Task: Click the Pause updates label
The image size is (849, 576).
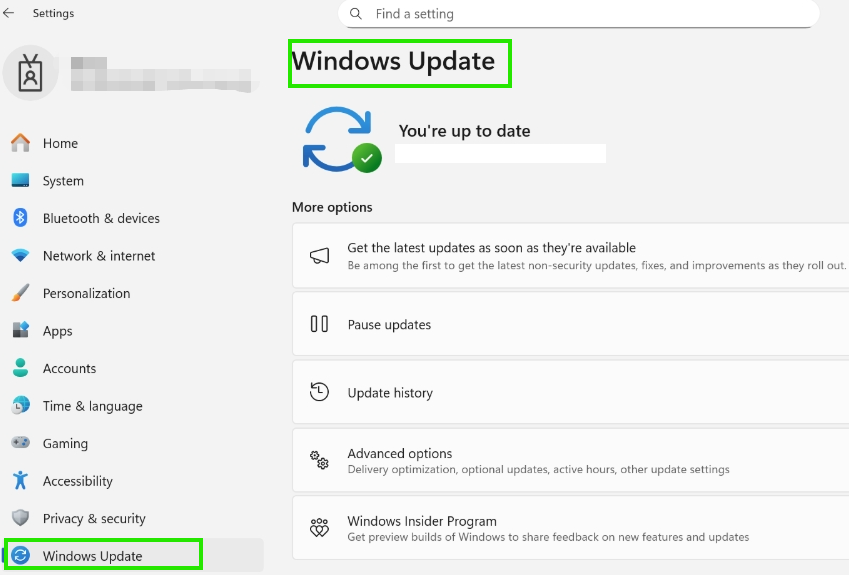Action: point(389,324)
